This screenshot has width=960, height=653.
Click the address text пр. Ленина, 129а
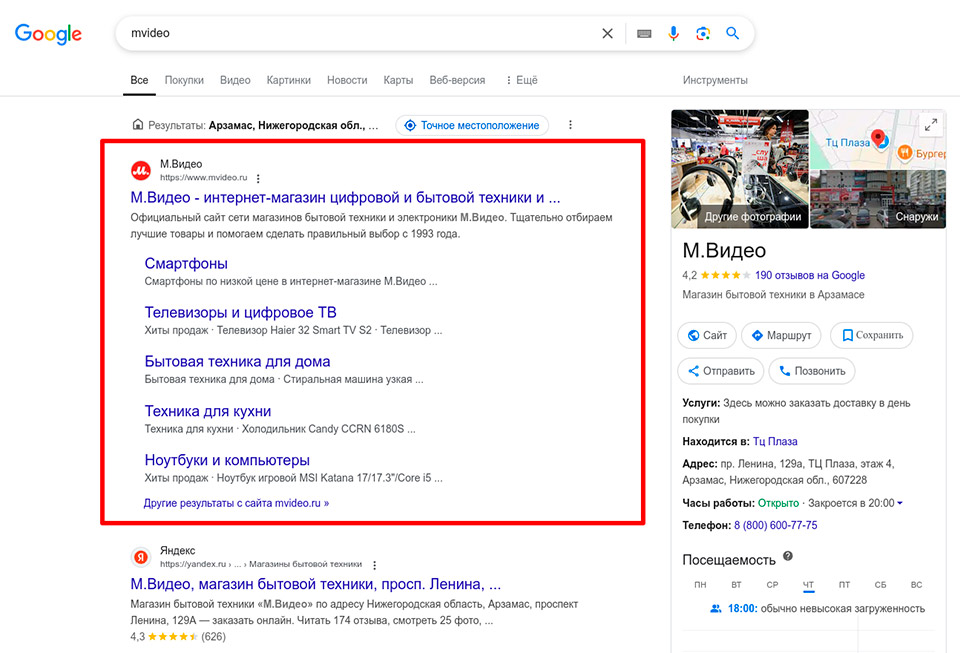(760, 464)
